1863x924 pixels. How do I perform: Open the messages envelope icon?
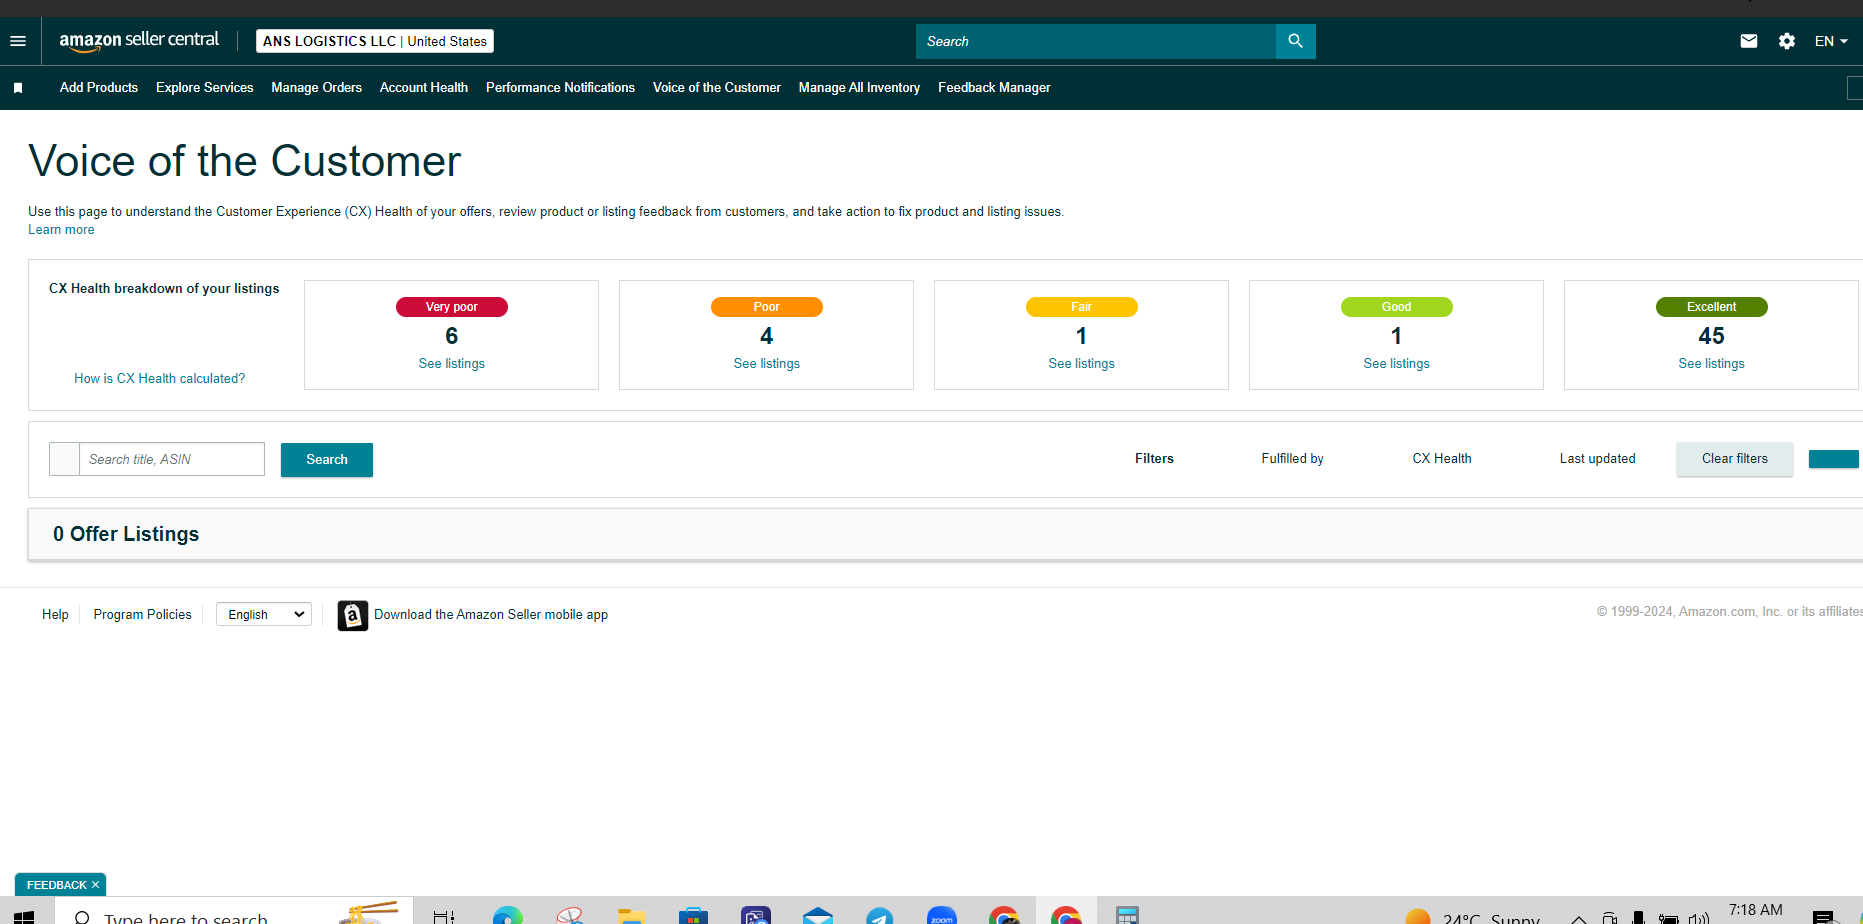[x=1748, y=41]
